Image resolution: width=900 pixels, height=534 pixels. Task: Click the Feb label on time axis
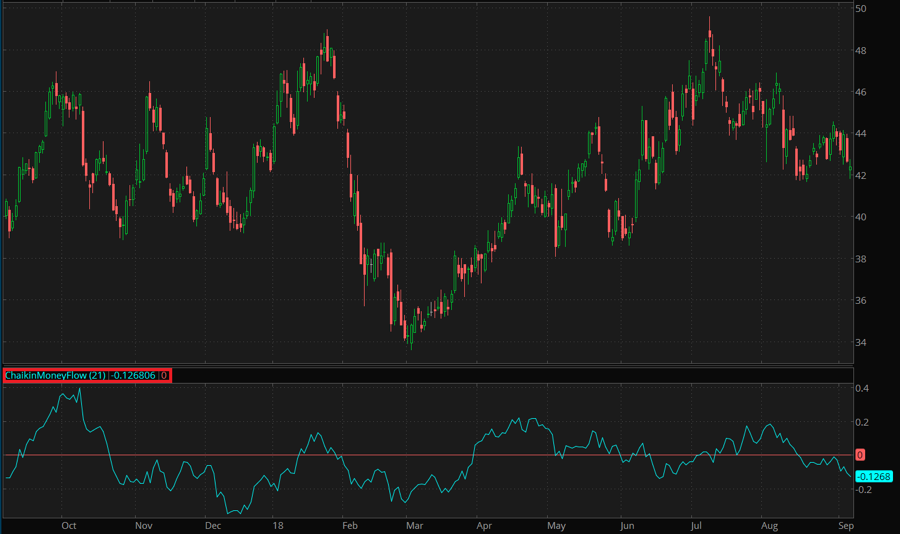349,524
